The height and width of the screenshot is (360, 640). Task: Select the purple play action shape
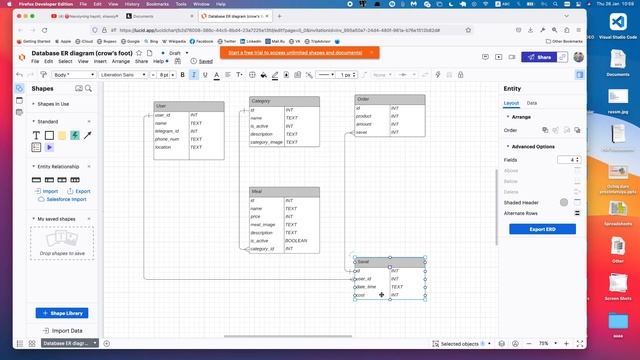coord(49,147)
